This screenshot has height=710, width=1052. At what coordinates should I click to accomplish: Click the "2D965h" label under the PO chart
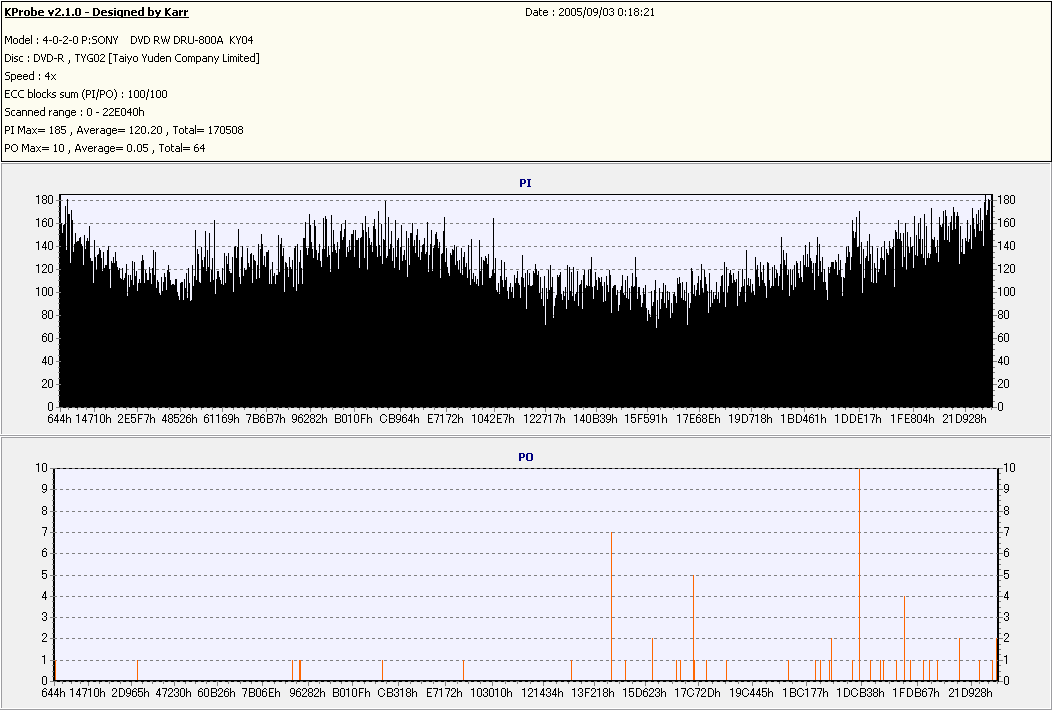pyautogui.click(x=130, y=693)
